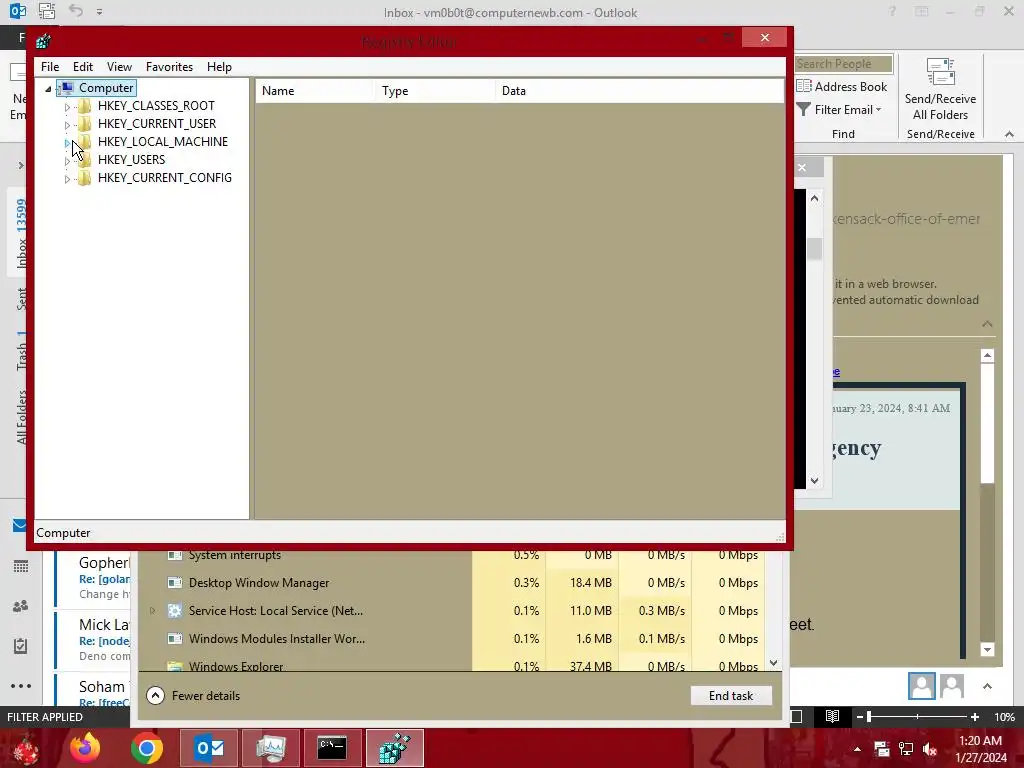Expand the HKEY_CURRENT_USER tree arrow
Viewport: 1024px width, 768px height.
[67, 124]
